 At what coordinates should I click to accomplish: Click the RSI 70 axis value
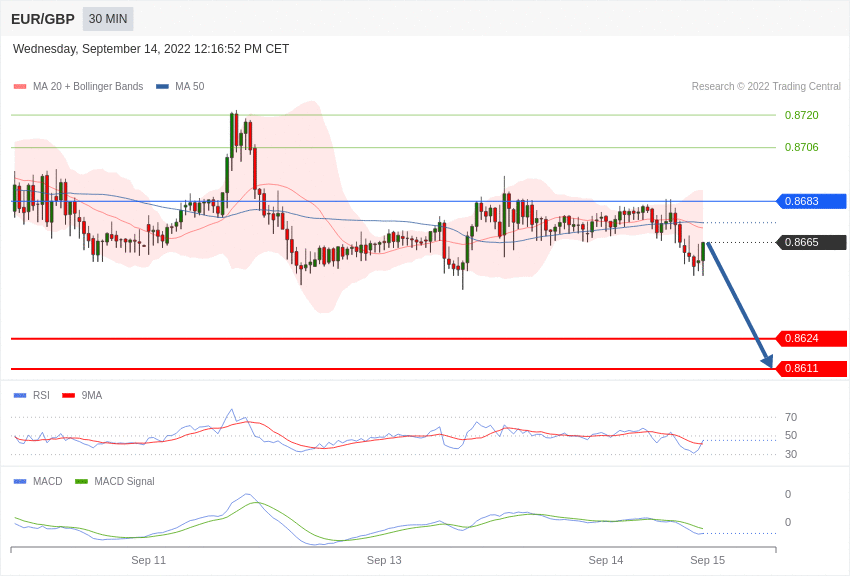tap(791, 417)
